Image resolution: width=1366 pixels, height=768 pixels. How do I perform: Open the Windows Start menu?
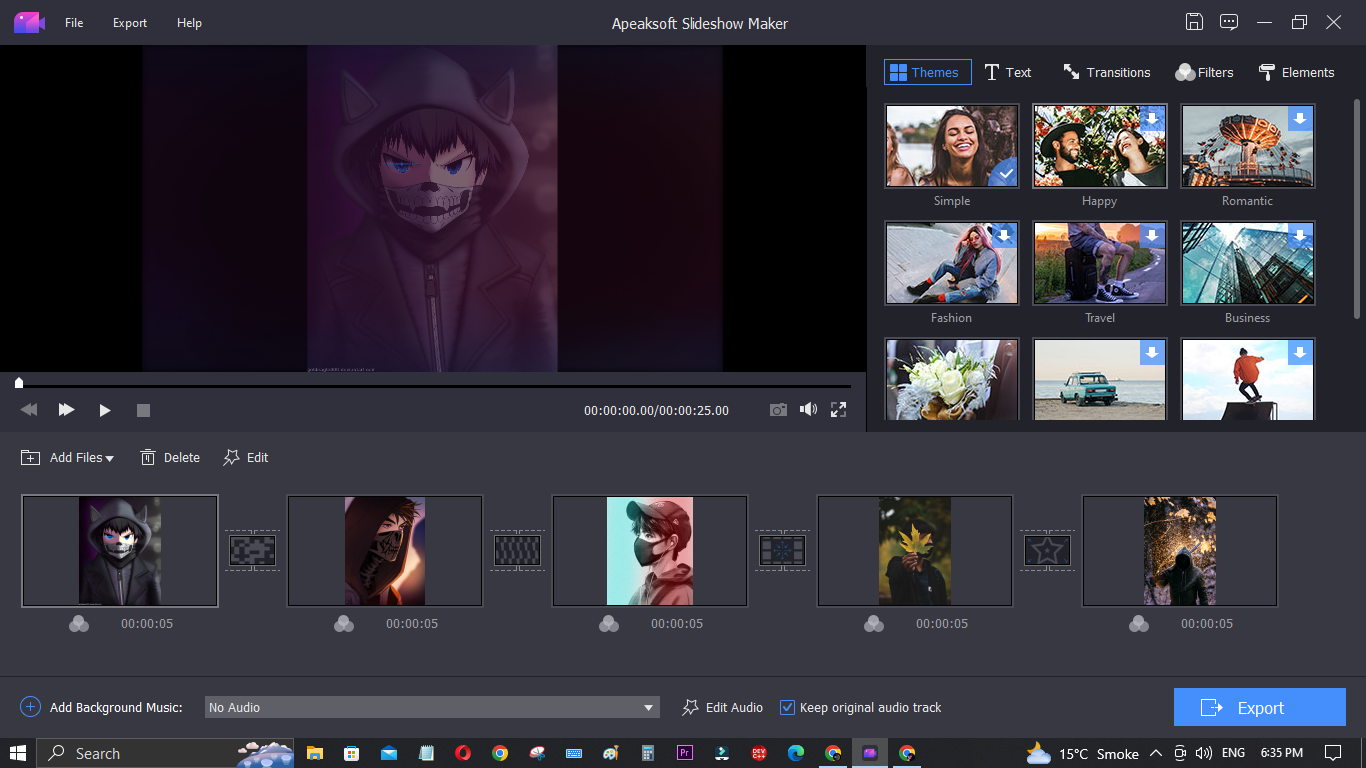coord(18,753)
